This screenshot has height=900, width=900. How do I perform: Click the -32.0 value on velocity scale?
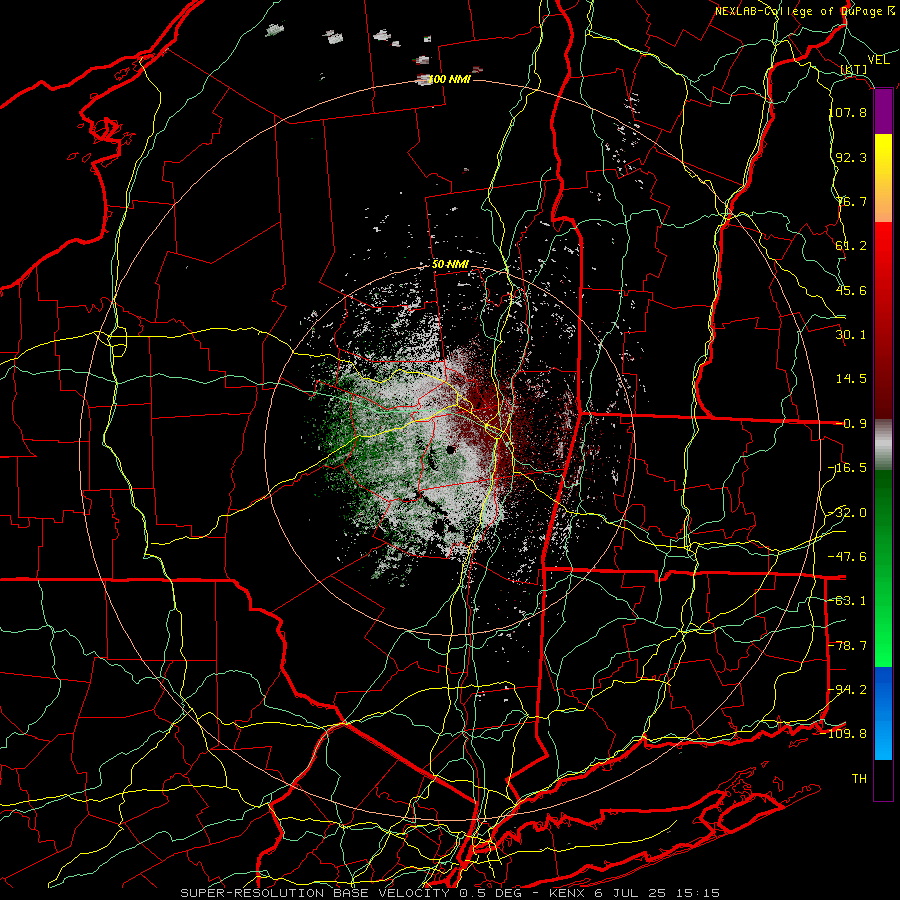point(847,513)
